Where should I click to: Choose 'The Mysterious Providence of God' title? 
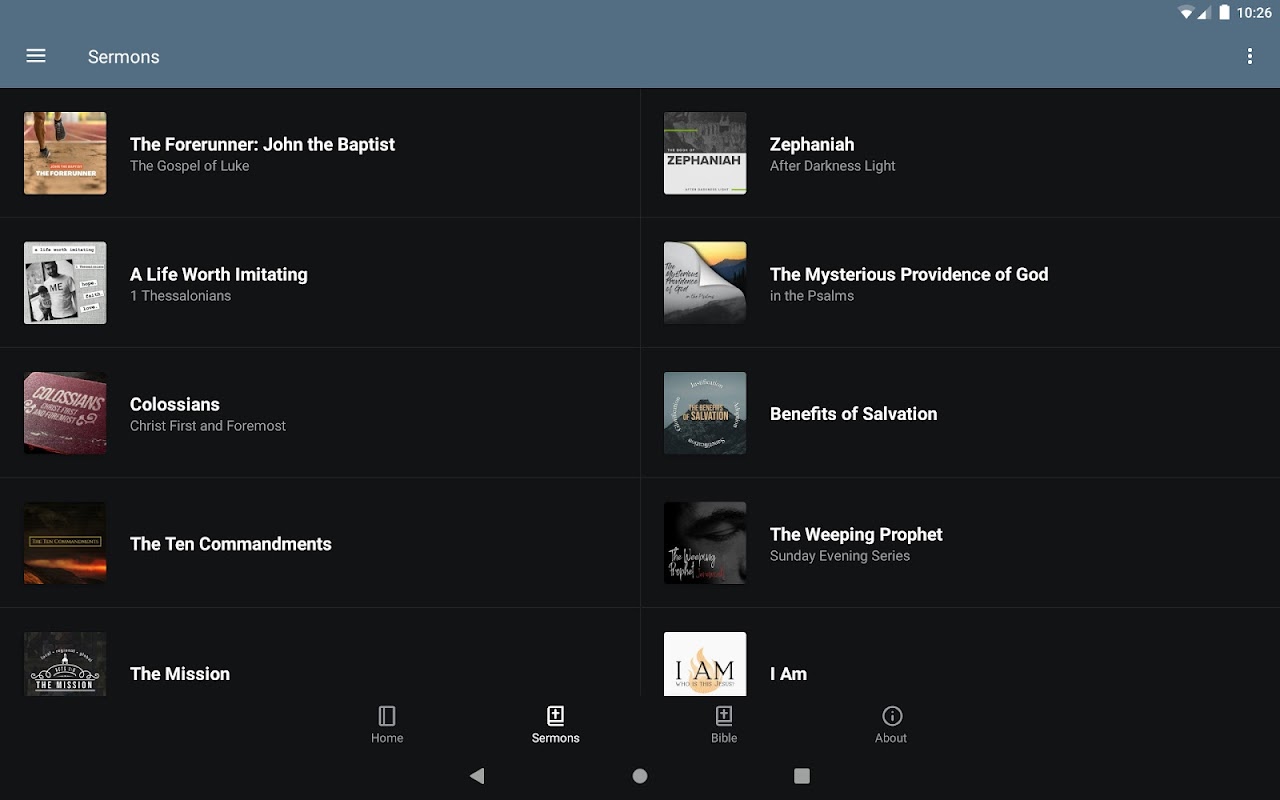[909, 274]
